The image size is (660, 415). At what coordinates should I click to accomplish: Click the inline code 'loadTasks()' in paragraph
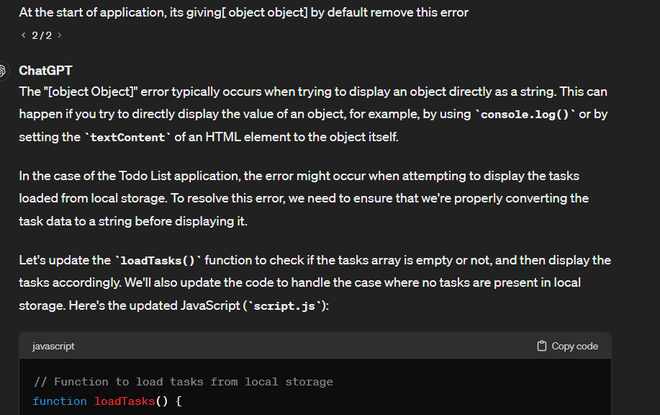[x=158, y=261]
